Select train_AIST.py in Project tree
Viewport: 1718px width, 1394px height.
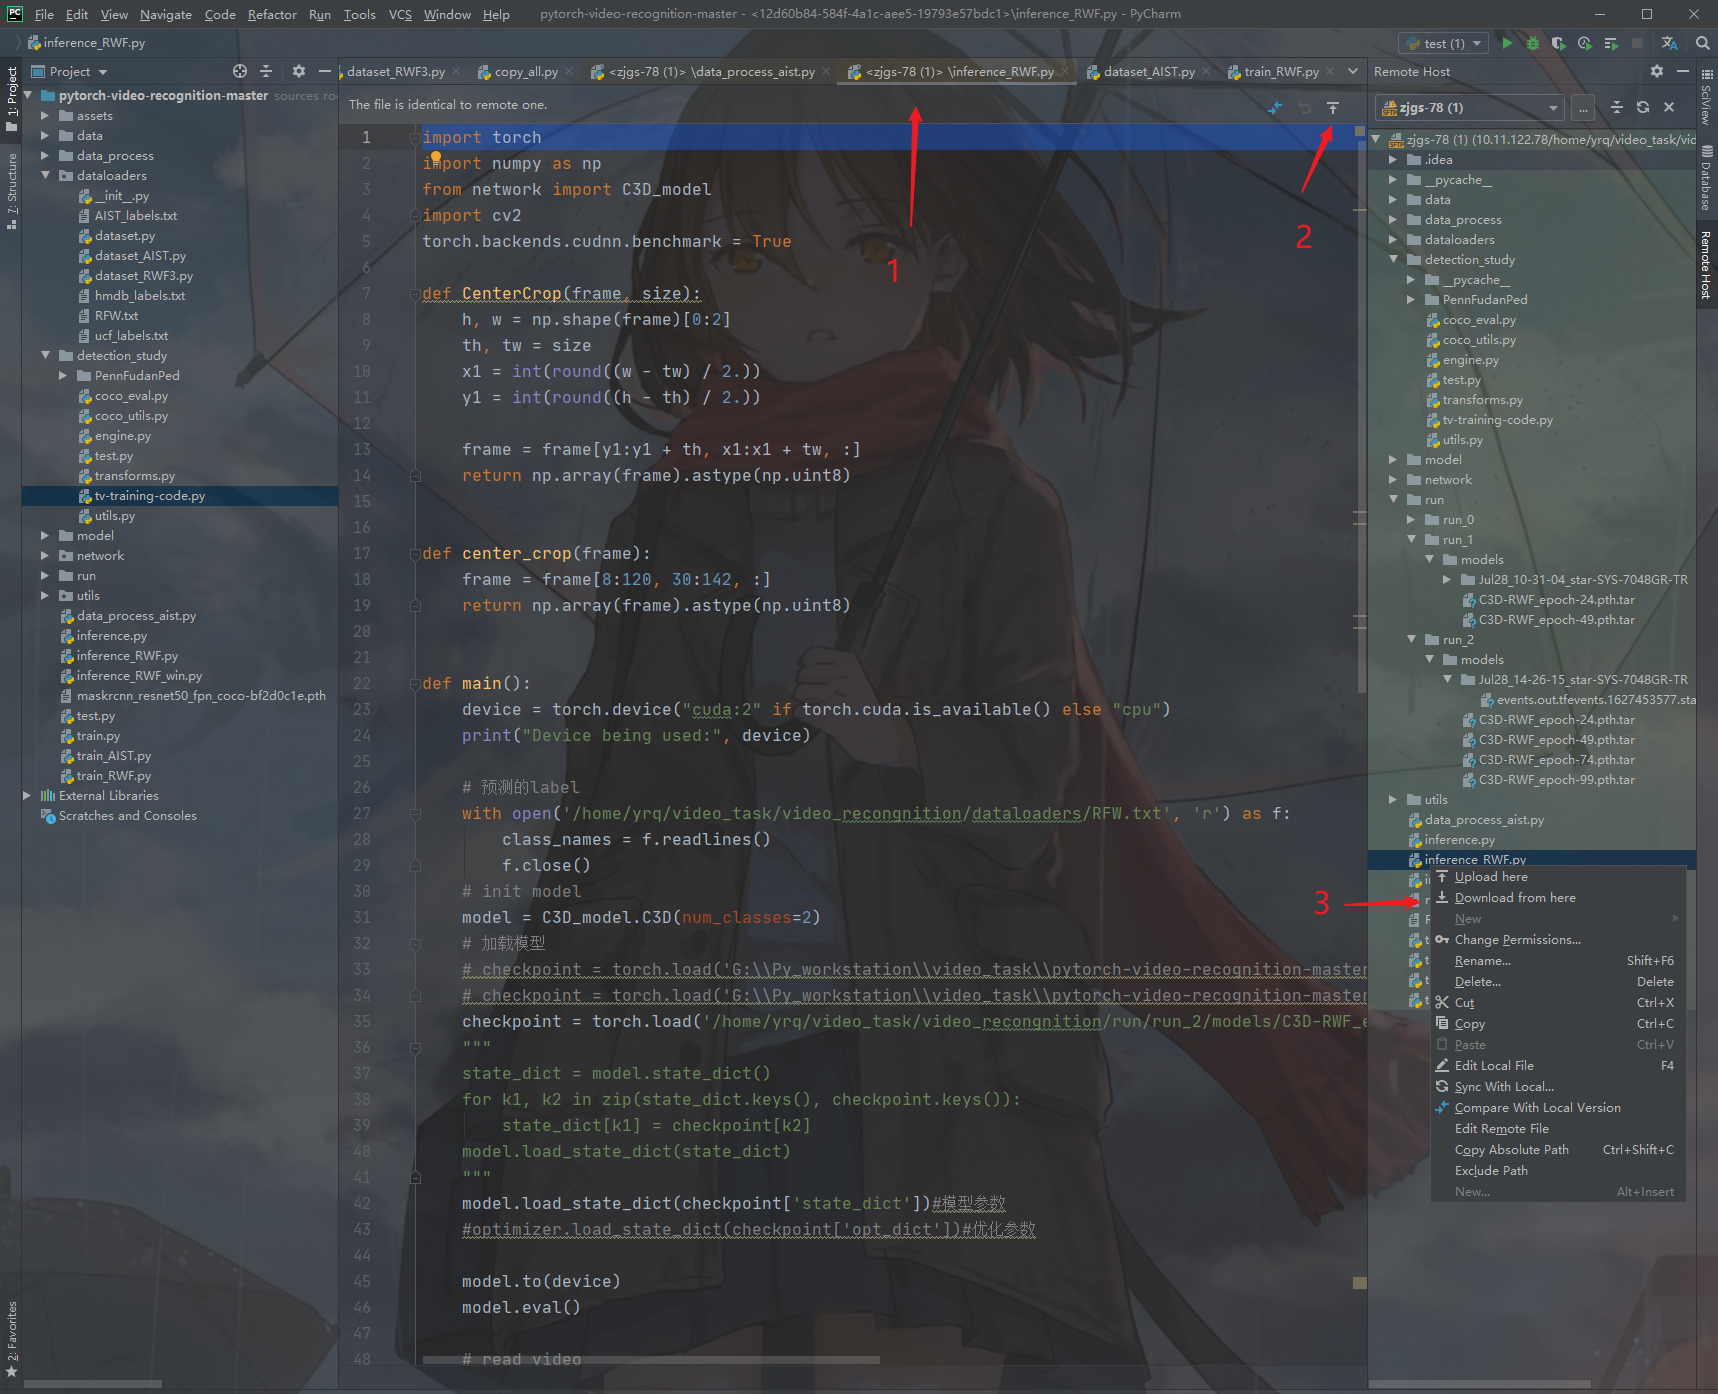pyautogui.click(x=113, y=756)
